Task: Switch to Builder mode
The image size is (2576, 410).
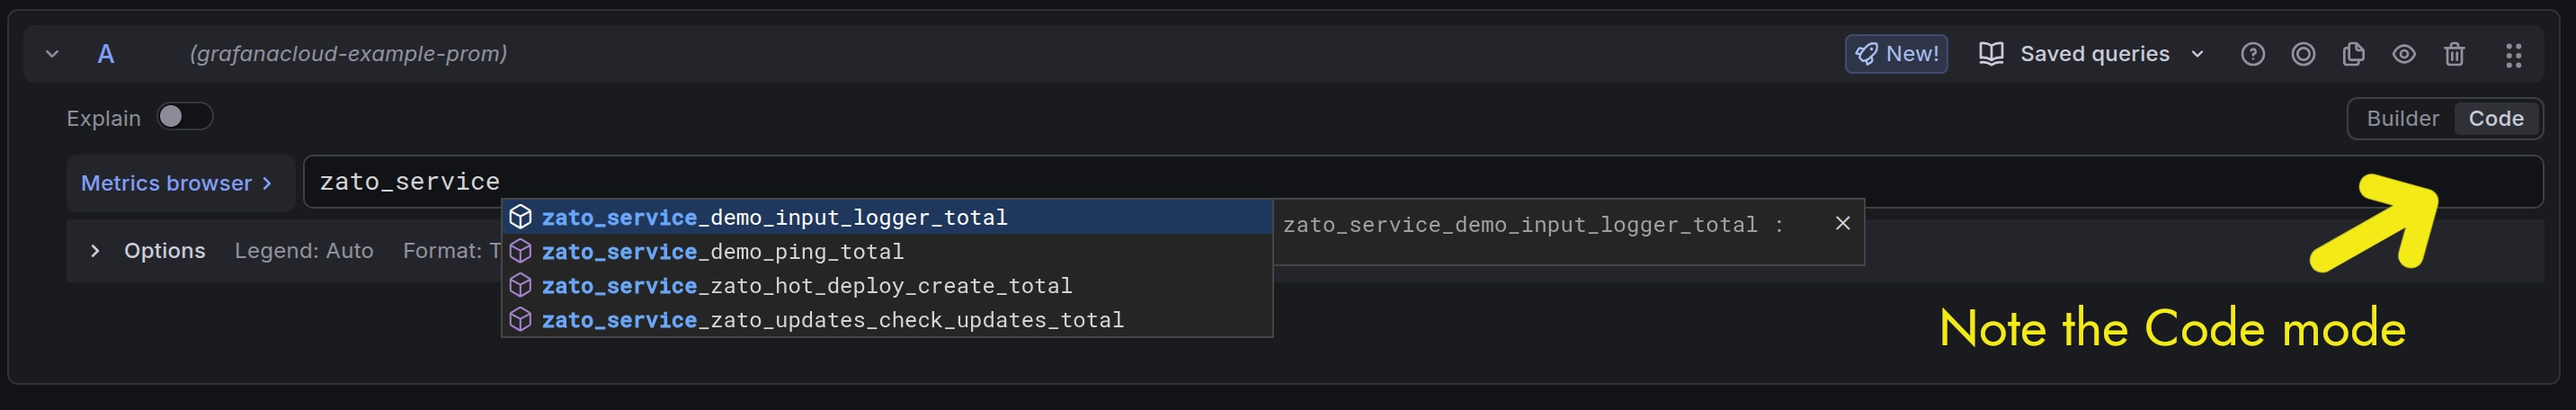Action: coord(2402,119)
